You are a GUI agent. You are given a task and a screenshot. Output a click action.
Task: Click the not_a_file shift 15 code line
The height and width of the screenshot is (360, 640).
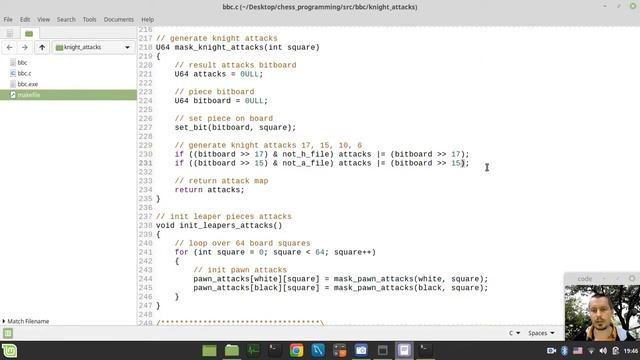pyautogui.click(x=322, y=163)
